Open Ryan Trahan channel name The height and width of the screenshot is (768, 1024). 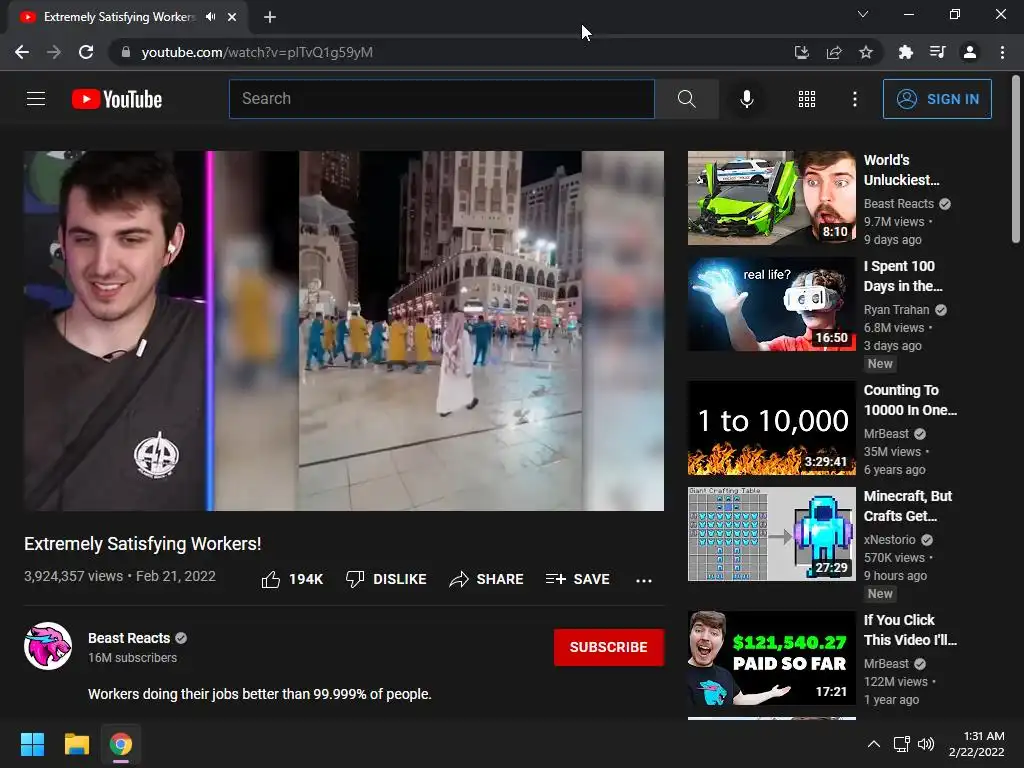896,310
